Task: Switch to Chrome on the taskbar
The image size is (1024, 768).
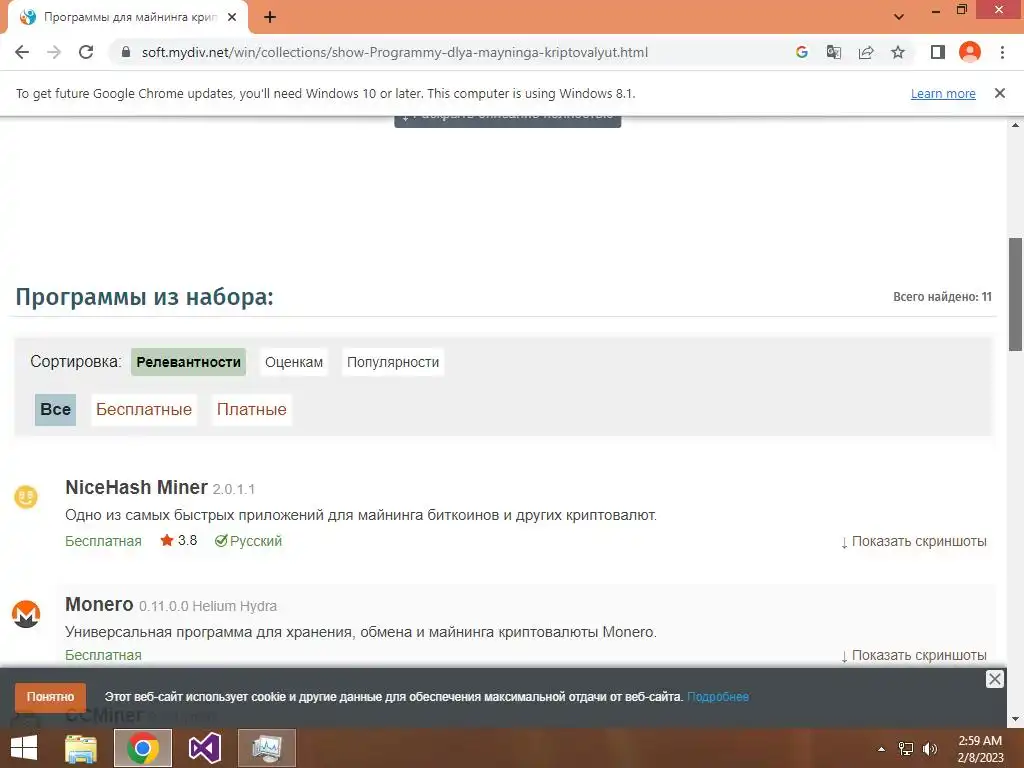Action: 143,748
